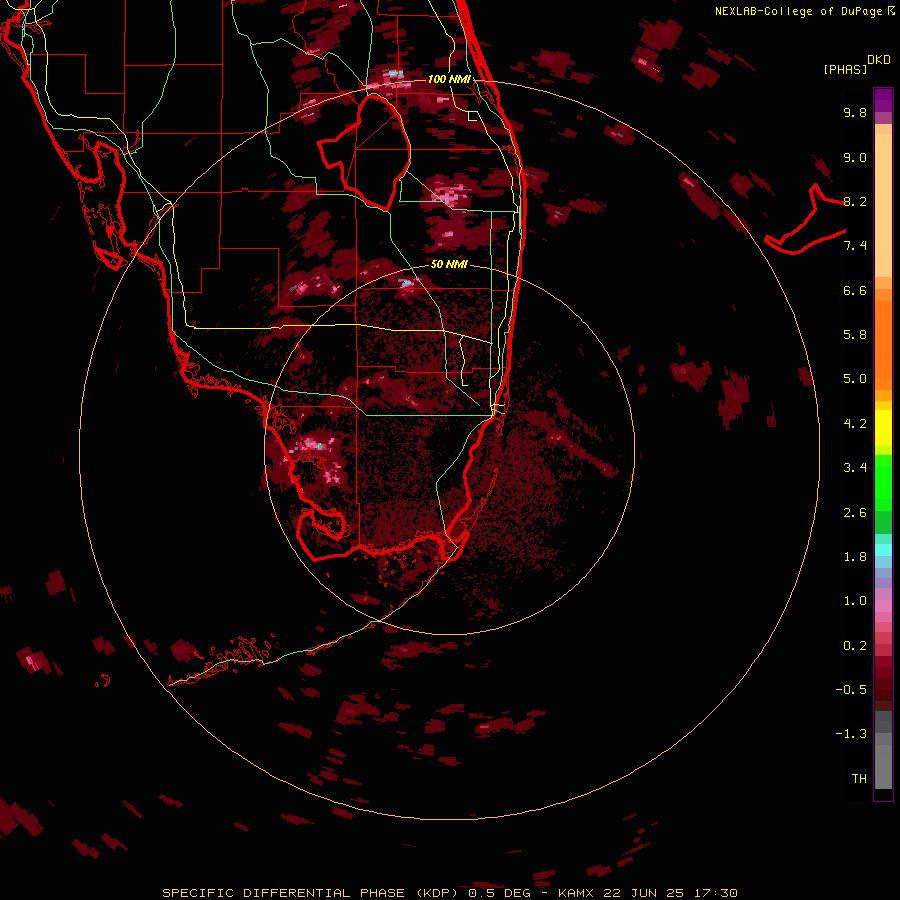The width and height of the screenshot is (900, 900).
Task: Click the 9.8 value on the scale
Action: click(x=855, y=112)
